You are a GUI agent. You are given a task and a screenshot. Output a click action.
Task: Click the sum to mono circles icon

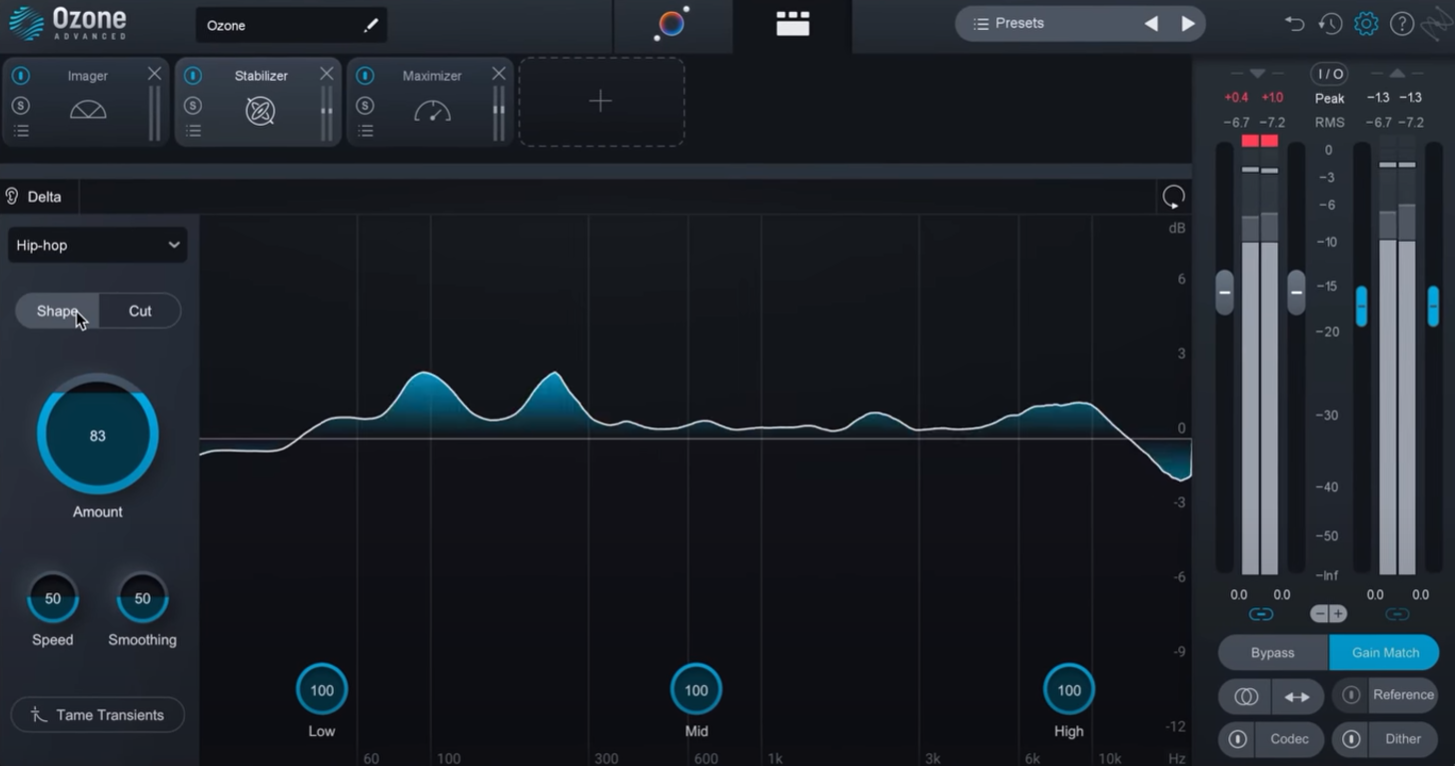coord(1245,696)
